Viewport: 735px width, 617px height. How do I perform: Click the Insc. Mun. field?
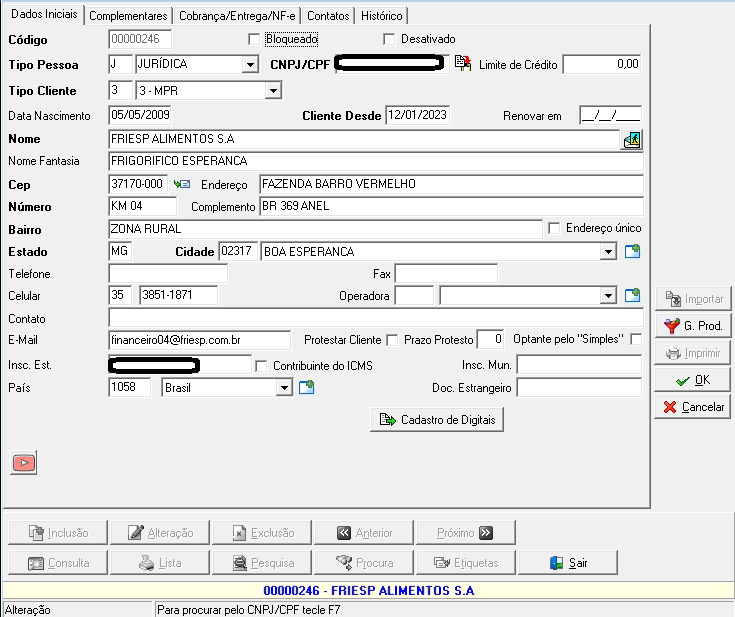(579, 365)
